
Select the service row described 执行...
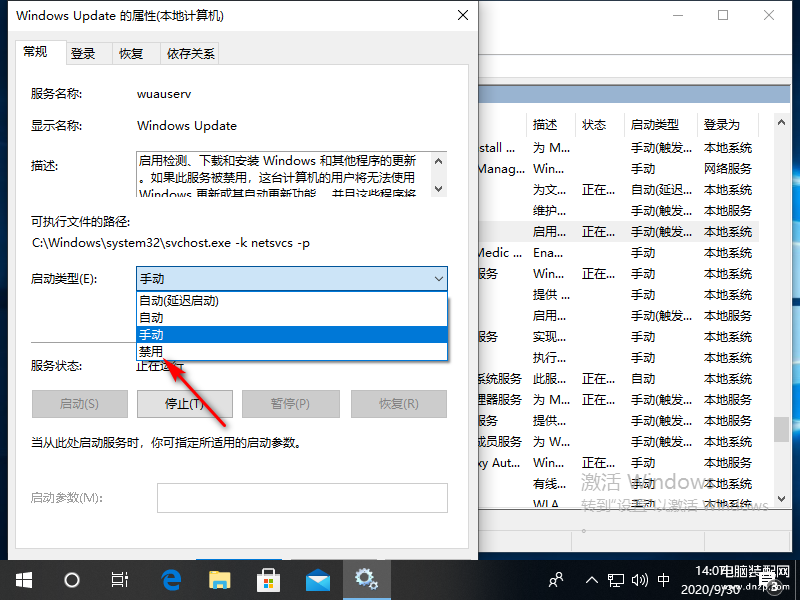(618, 358)
